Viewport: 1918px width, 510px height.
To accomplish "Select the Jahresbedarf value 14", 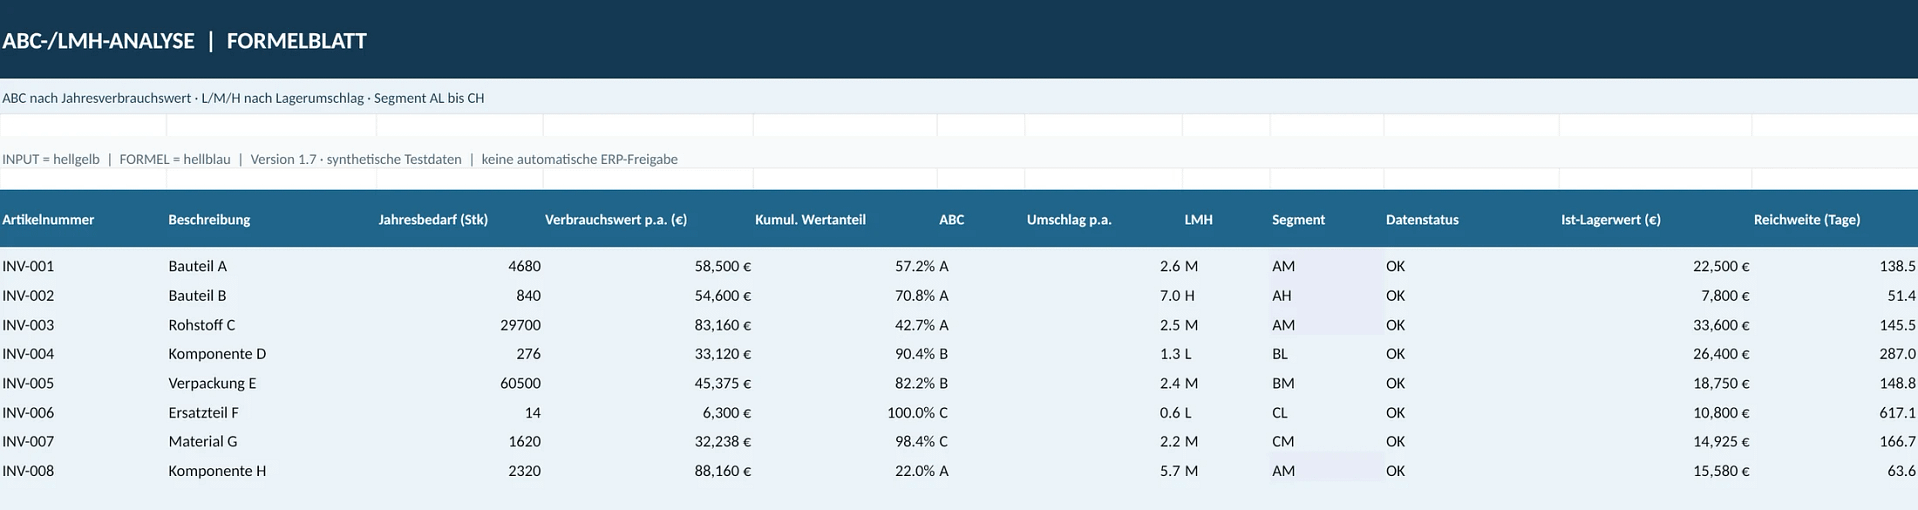I will (x=459, y=412).
